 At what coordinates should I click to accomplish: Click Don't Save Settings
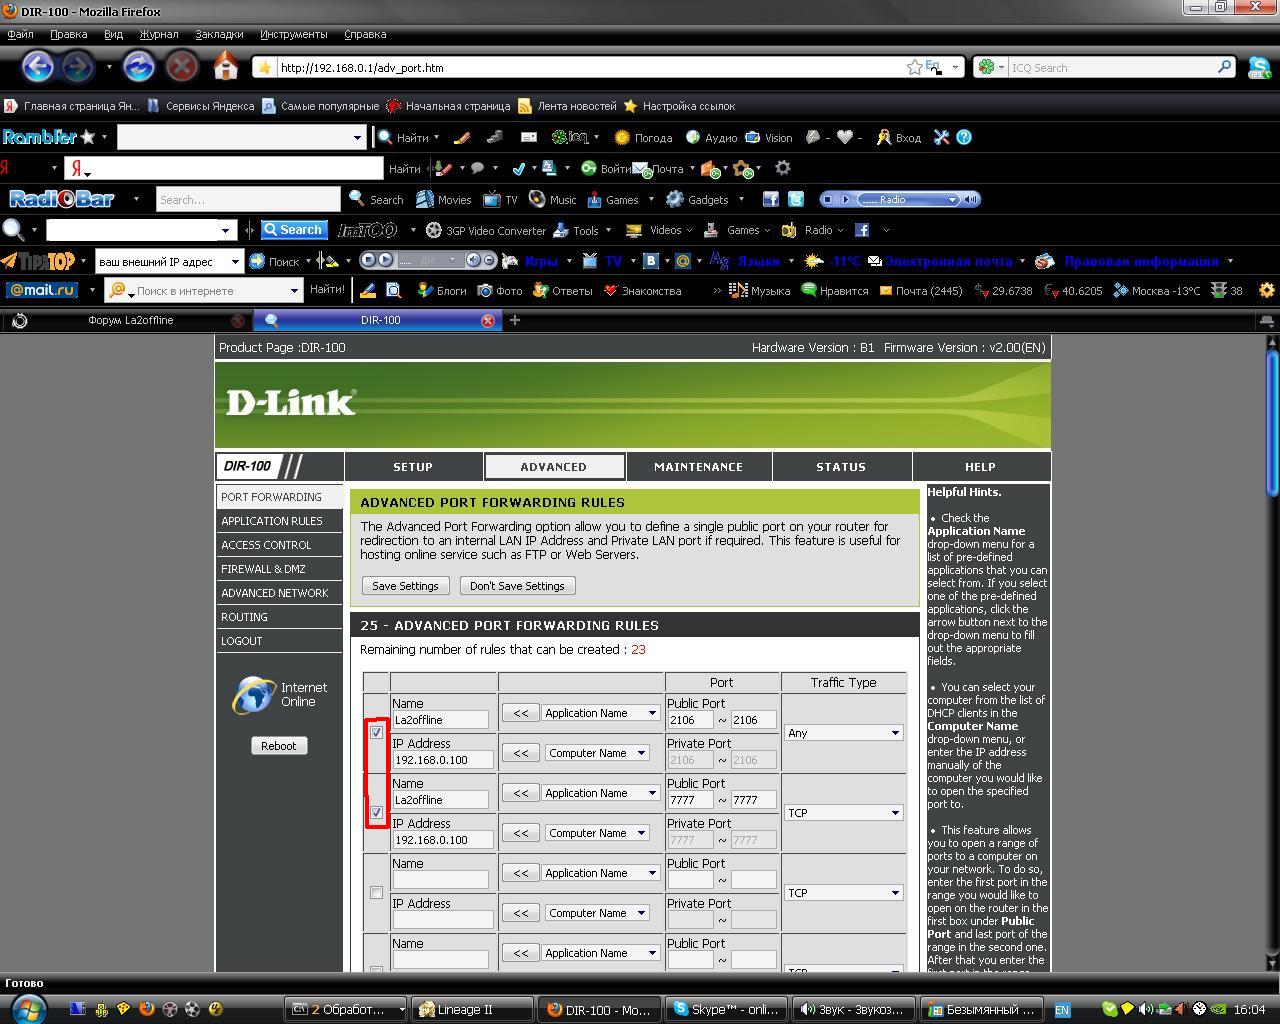coord(517,586)
